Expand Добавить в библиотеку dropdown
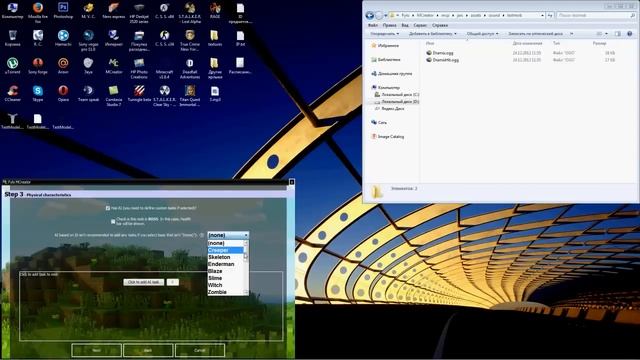 coord(433,33)
